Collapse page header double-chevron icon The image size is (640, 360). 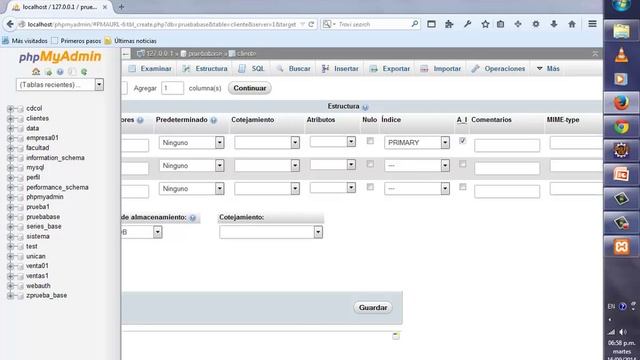coord(595,53)
